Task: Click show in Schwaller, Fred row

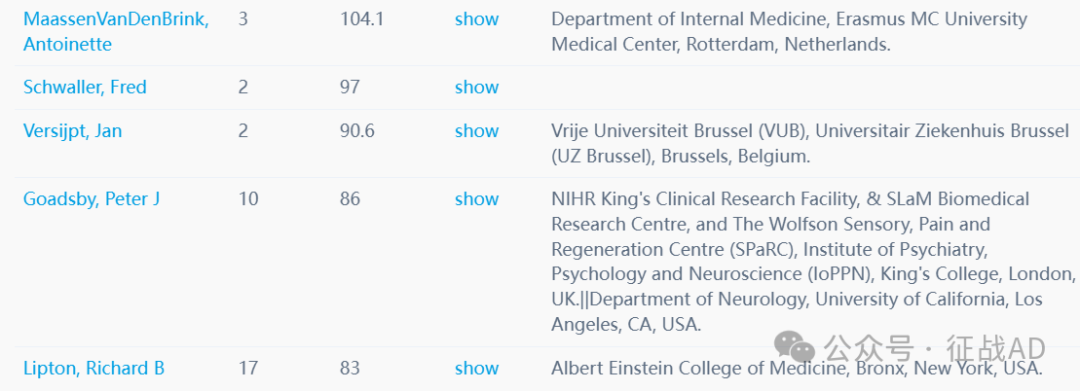Action: [477, 87]
